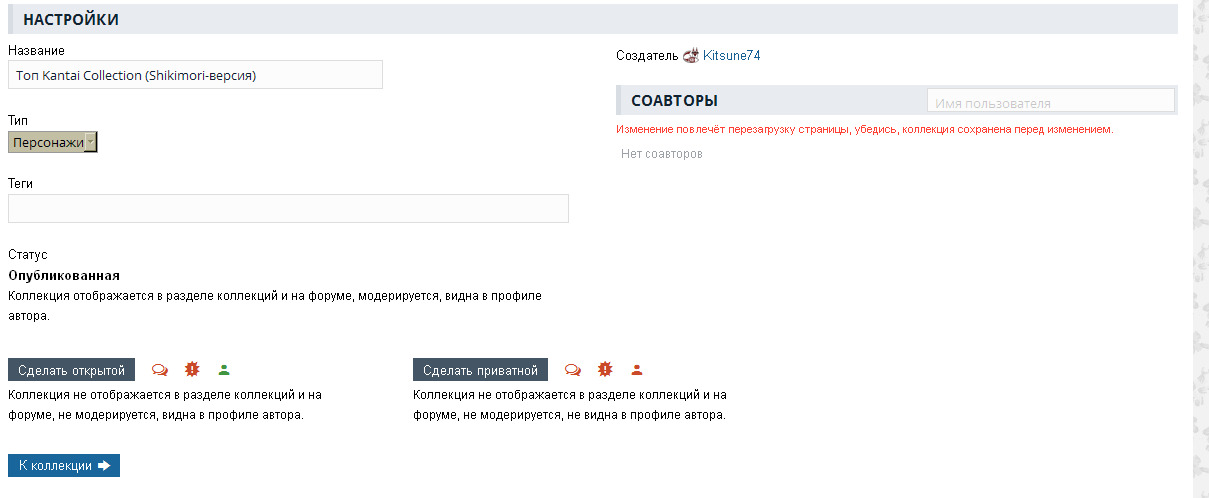Click the Опубликованная status text

tap(64, 275)
